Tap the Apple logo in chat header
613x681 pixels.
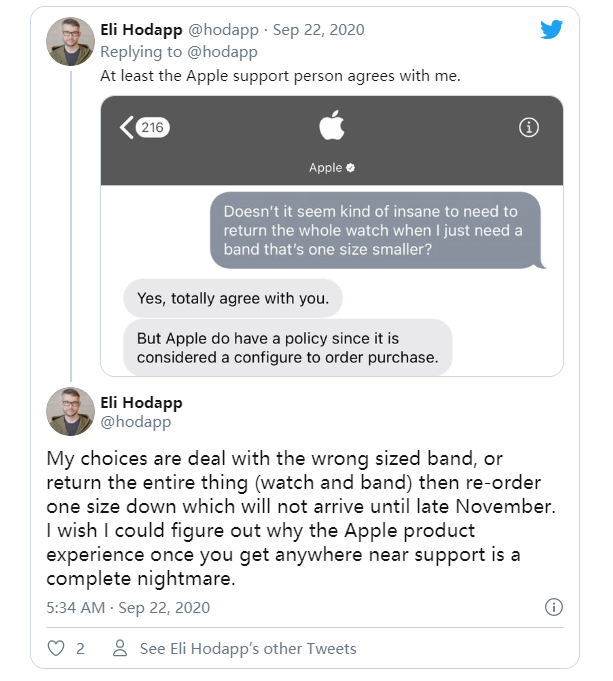[331, 127]
